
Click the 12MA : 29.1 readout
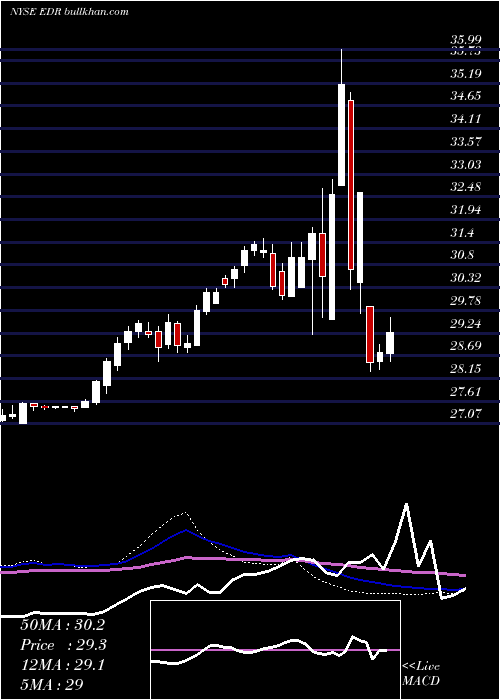coord(62,665)
